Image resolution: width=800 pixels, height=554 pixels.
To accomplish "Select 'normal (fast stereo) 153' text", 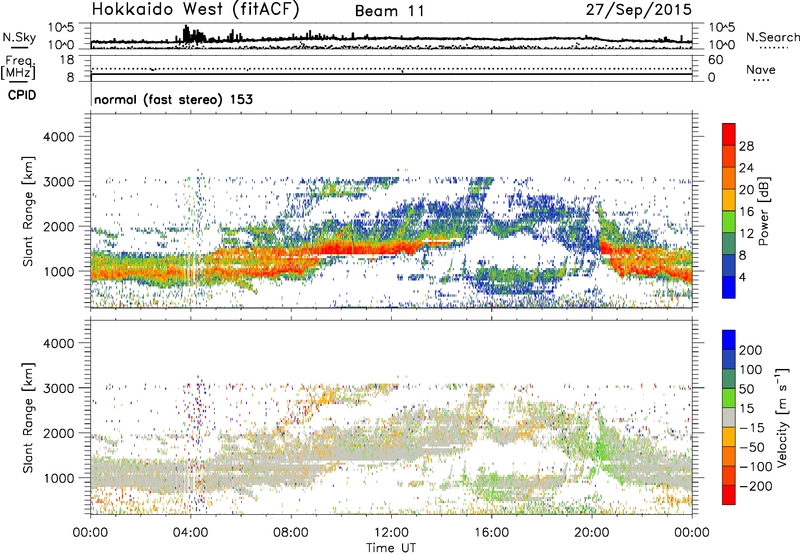I will point(173,99).
